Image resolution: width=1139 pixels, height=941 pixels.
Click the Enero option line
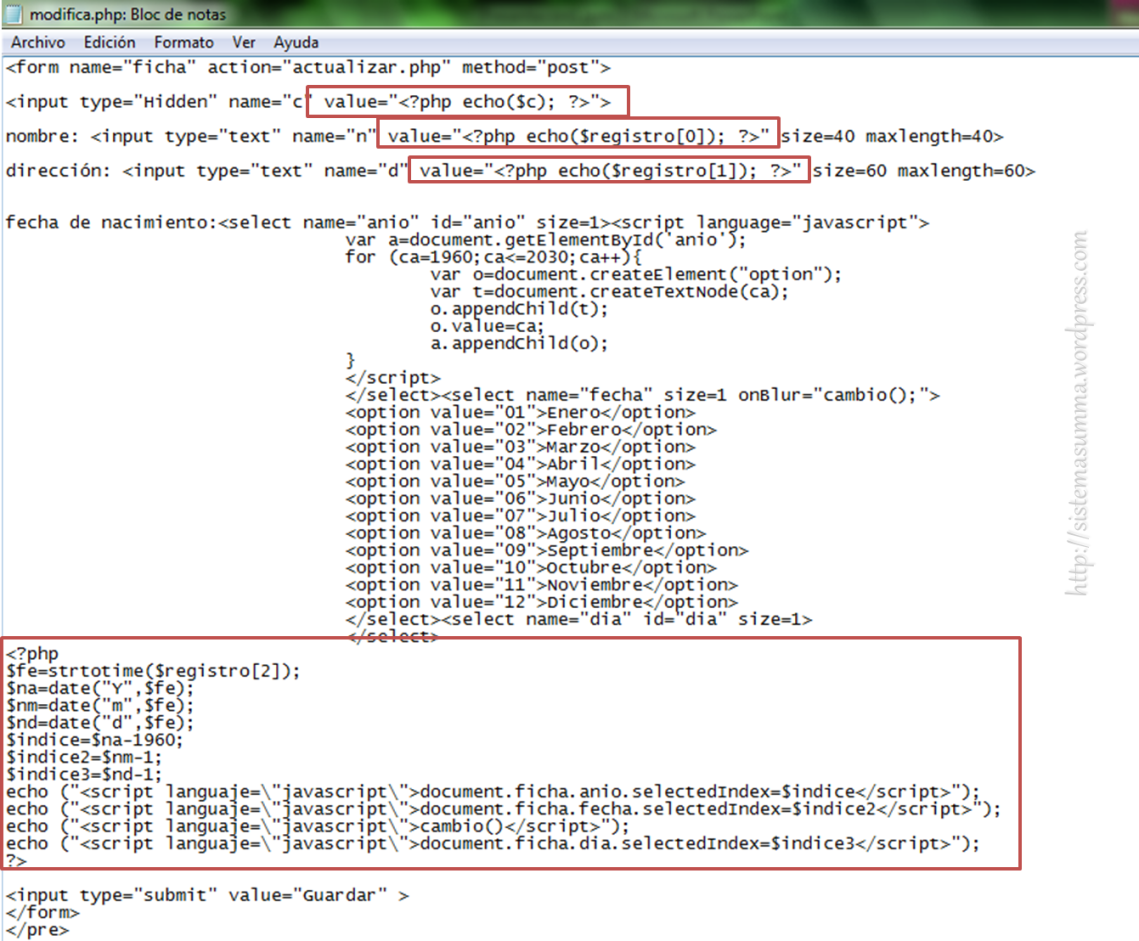pos(520,412)
